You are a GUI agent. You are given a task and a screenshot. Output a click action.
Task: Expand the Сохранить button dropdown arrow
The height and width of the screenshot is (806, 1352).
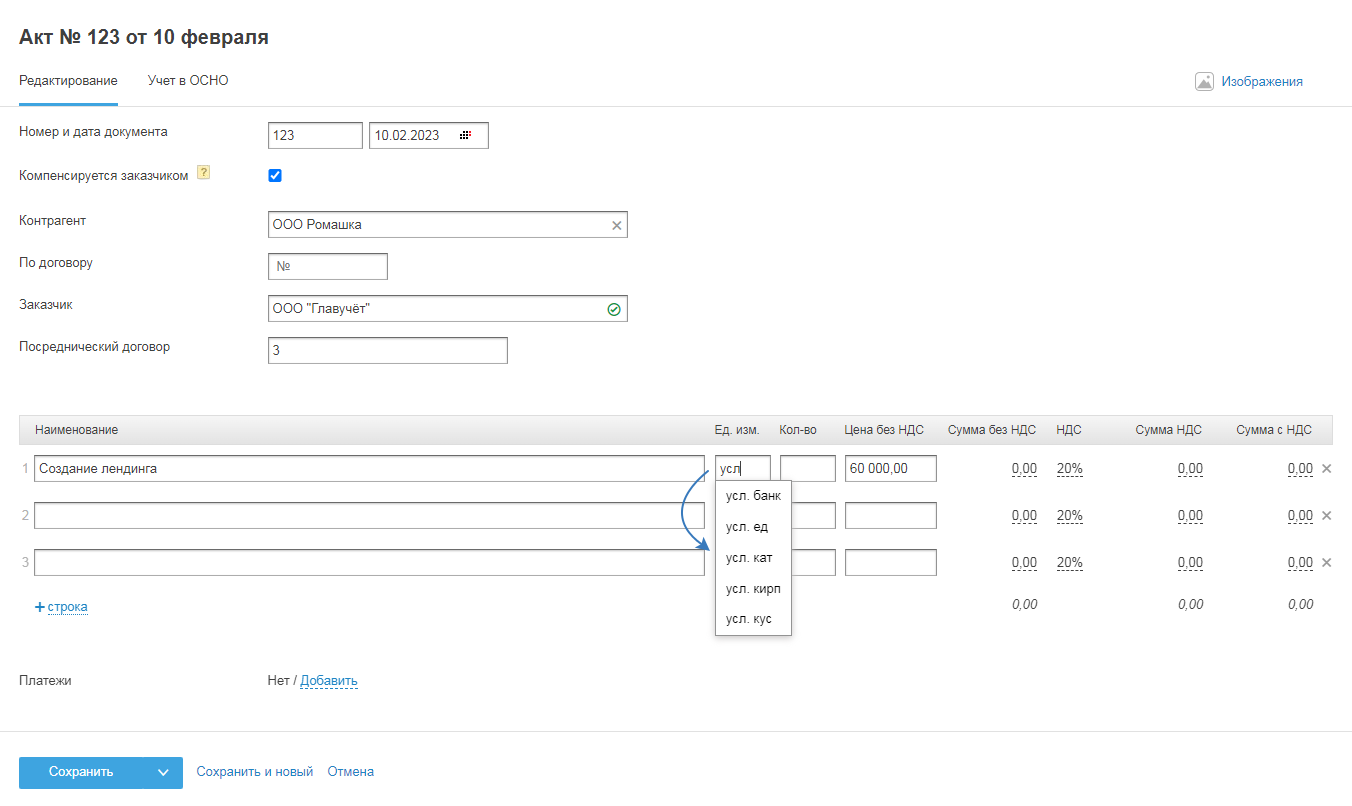163,772
